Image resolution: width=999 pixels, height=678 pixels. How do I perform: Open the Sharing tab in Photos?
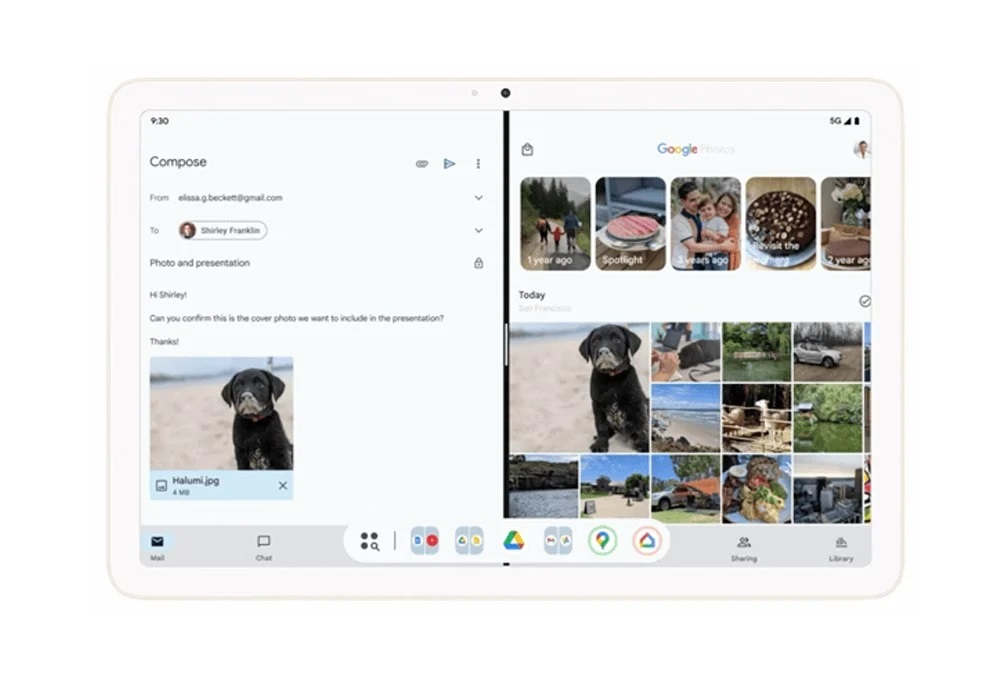pos(743,546)
